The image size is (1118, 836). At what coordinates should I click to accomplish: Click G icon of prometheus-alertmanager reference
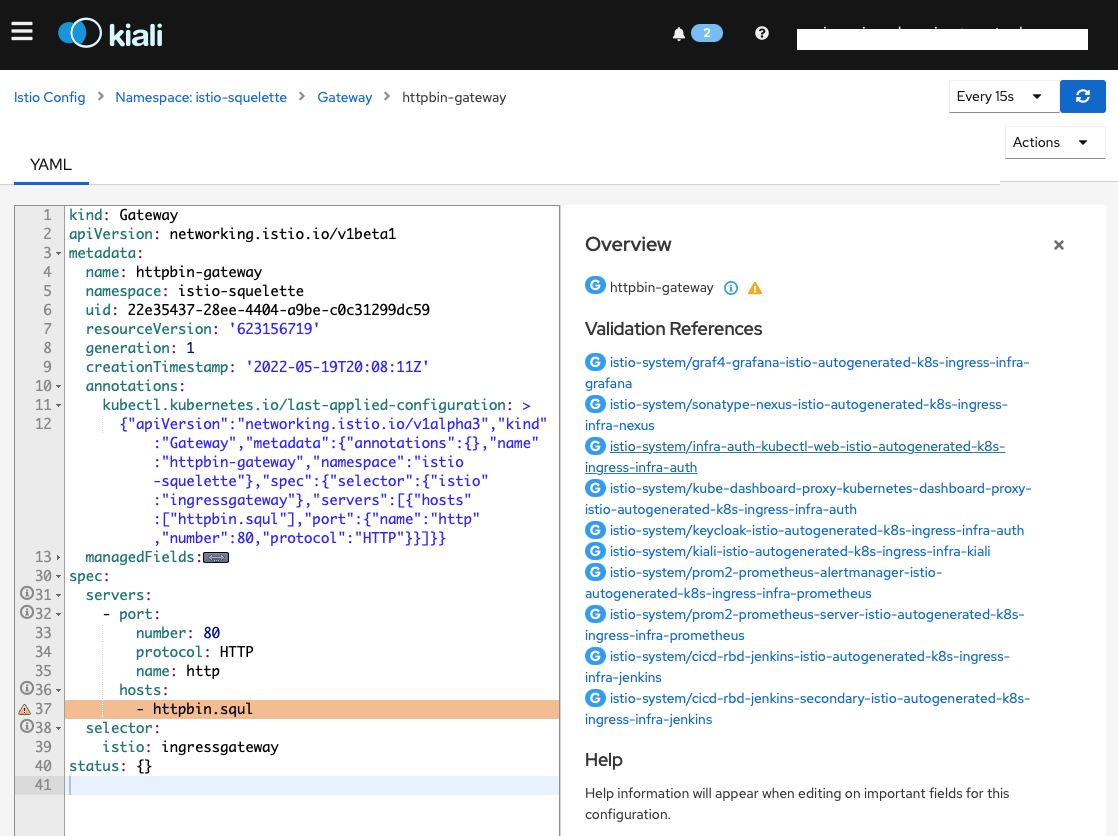click(595, 572)
